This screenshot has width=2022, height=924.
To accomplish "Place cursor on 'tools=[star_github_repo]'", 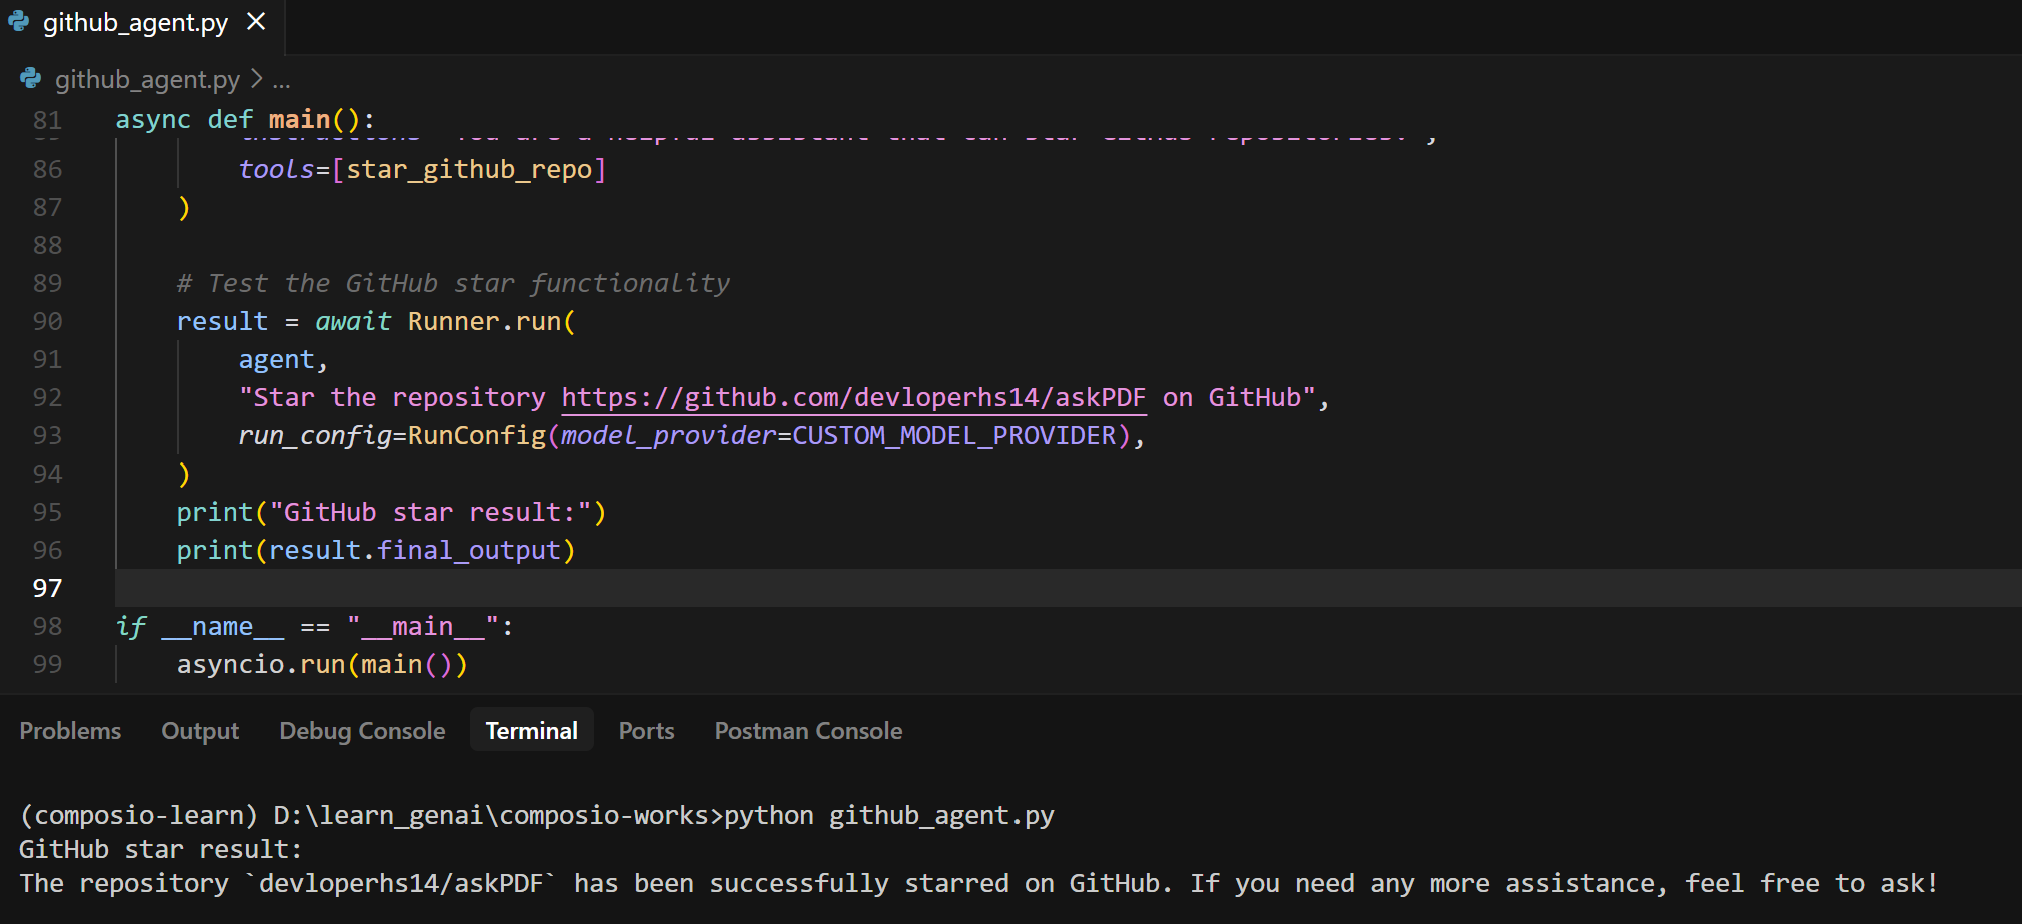I will coord(422,170).
